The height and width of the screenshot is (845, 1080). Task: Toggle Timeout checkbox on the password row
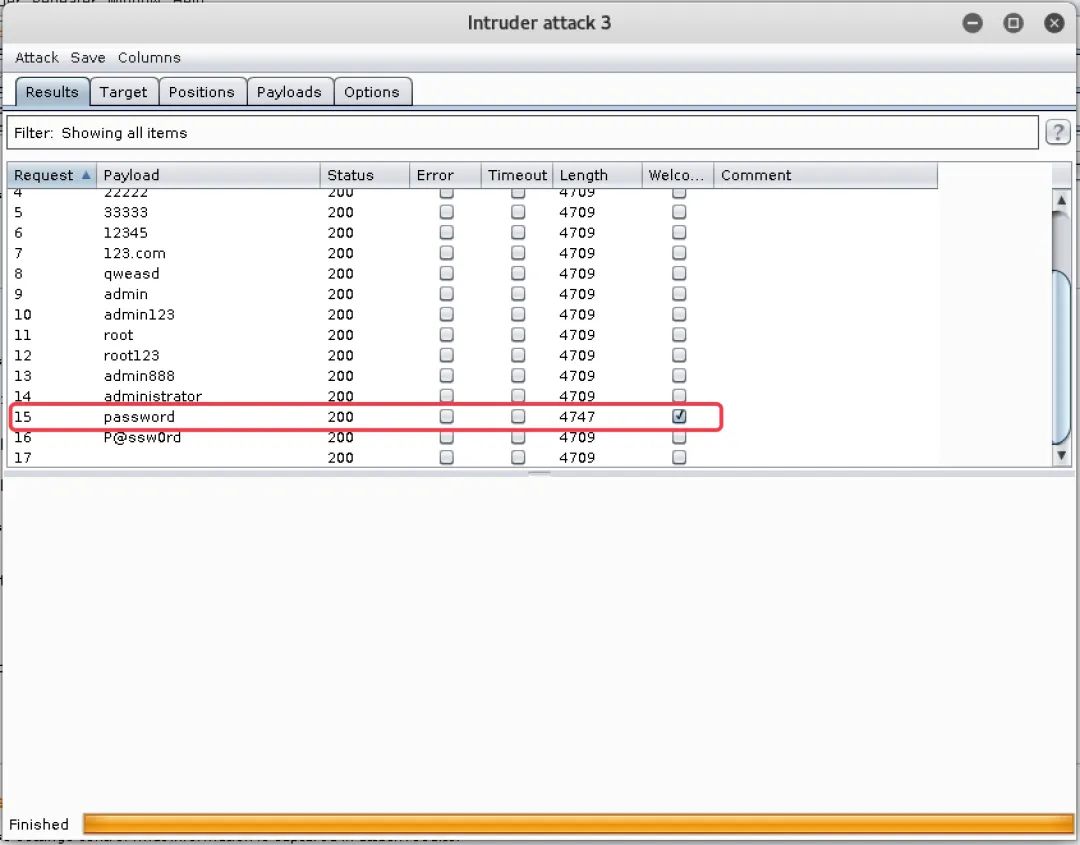pyautogui.click(x=518, y=416)
